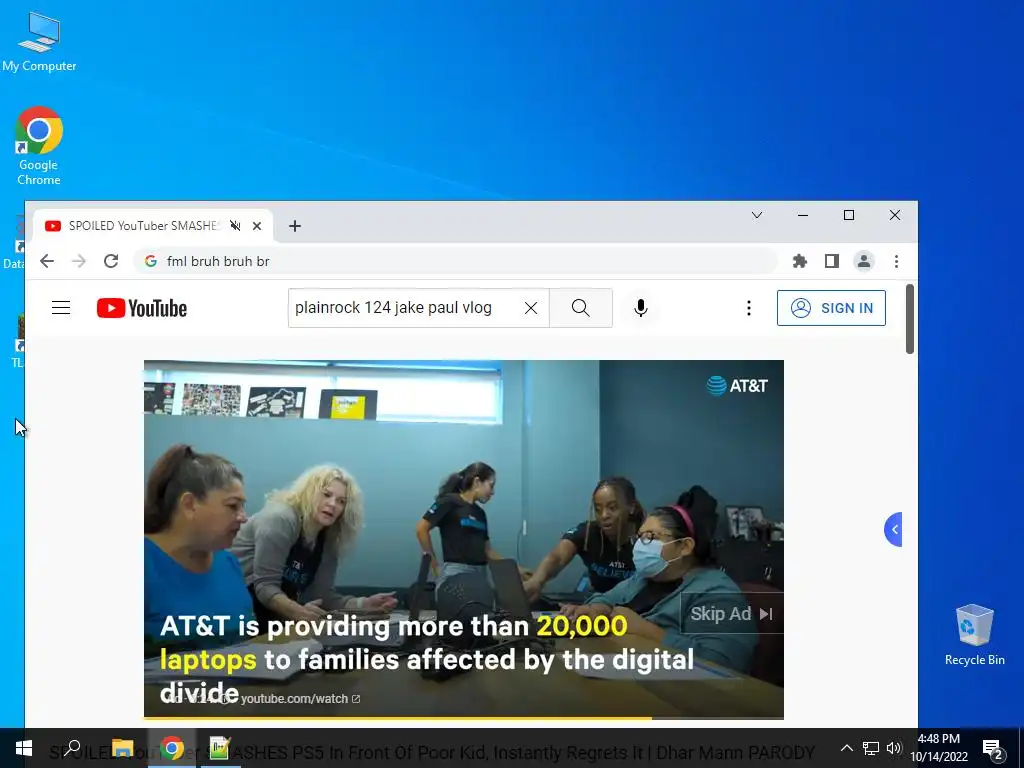Image resolution: width=1024 pixels, height=768 pixels.
Task: Click the page vertical scrollbar
Action: 910,319
